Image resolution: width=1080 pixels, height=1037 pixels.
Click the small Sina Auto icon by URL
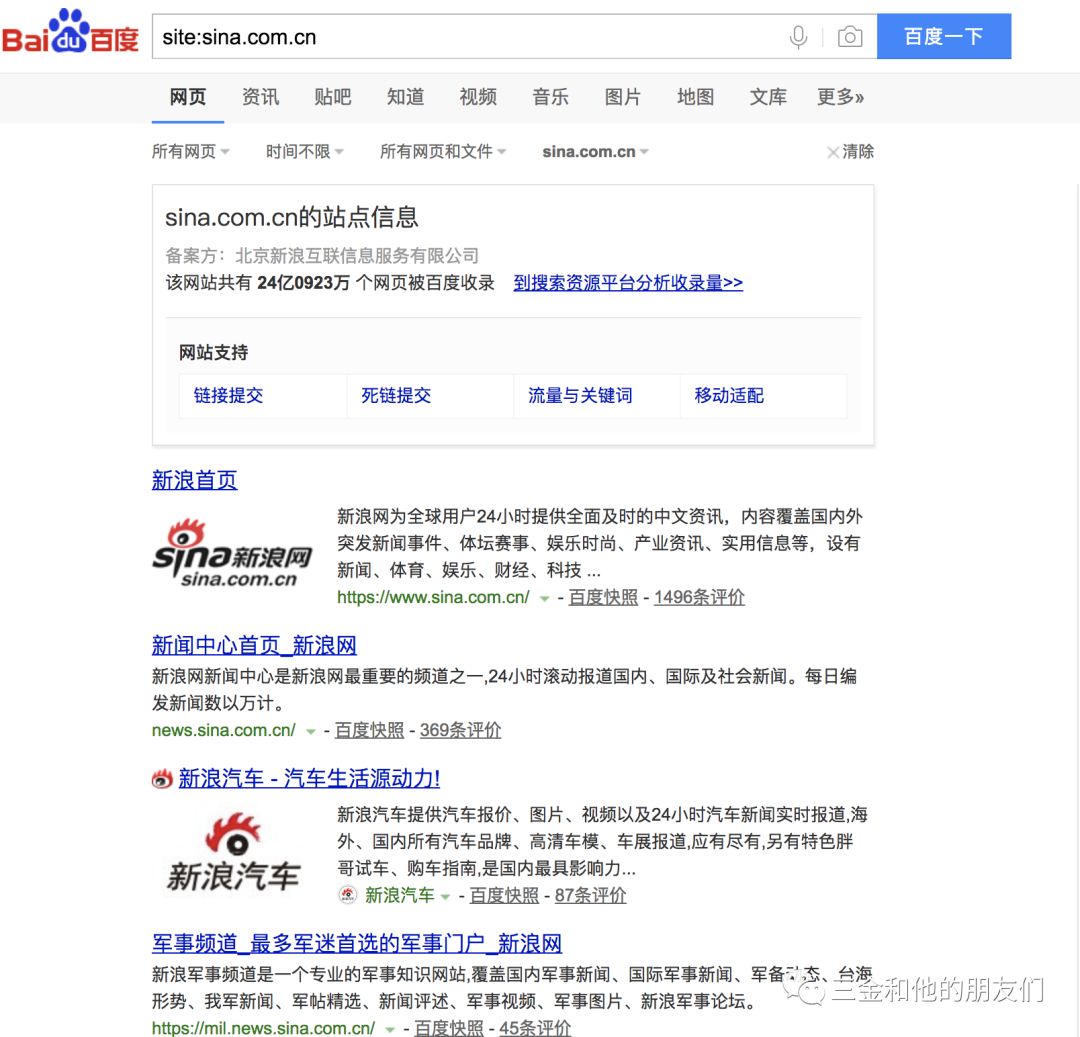348,894
